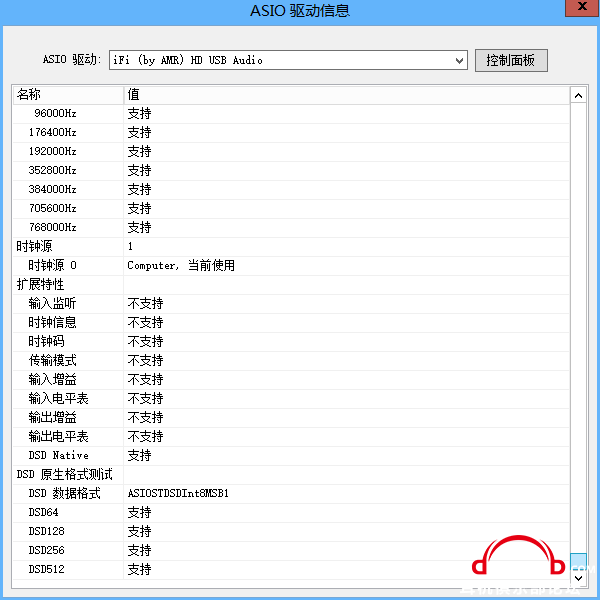Click the 'Computer, 当前使用' value

(181, 266)
